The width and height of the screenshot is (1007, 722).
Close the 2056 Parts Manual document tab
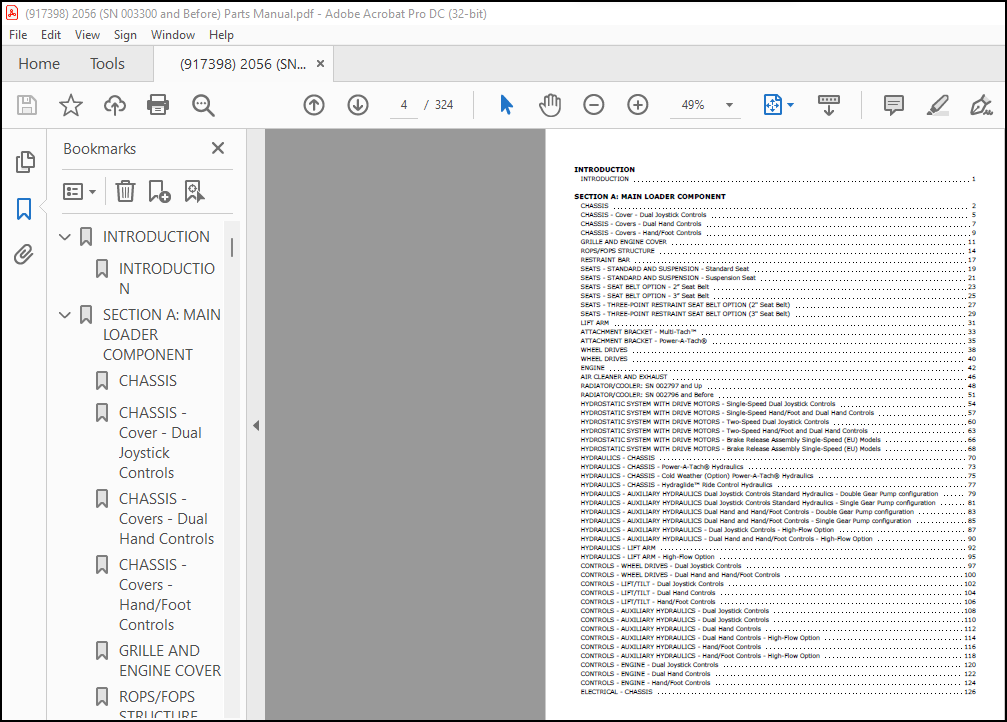point(320,64)
